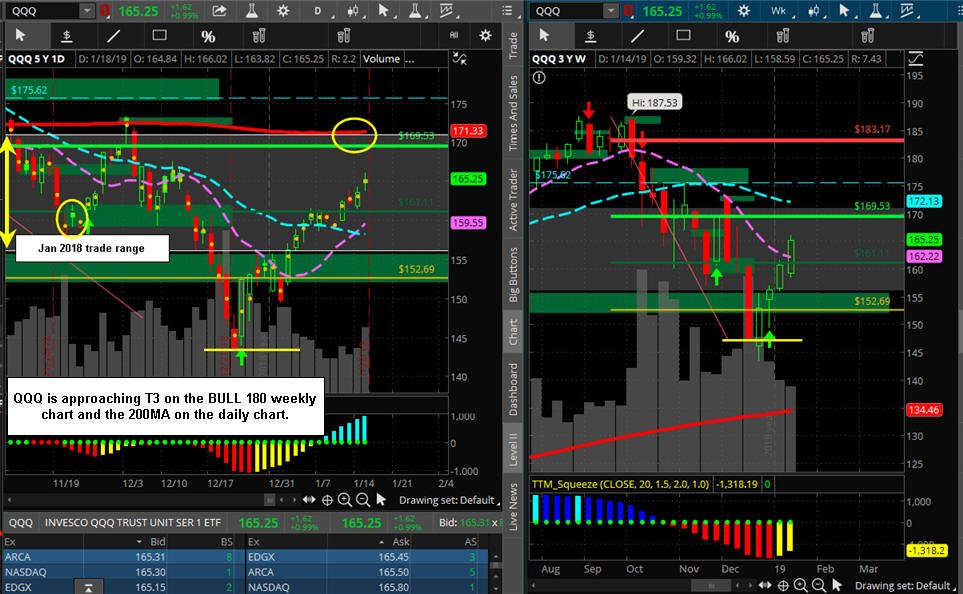
Task: Switch to the Trade side tab
Action: 513,45
